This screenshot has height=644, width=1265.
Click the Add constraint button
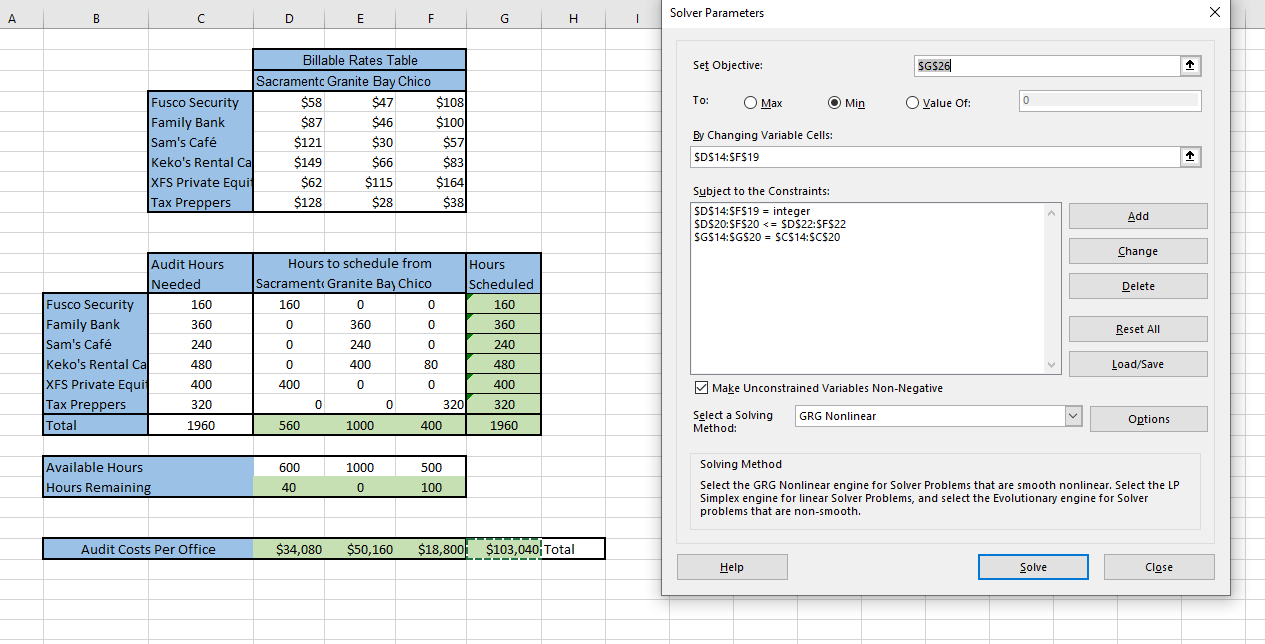tap(1138, 216)
